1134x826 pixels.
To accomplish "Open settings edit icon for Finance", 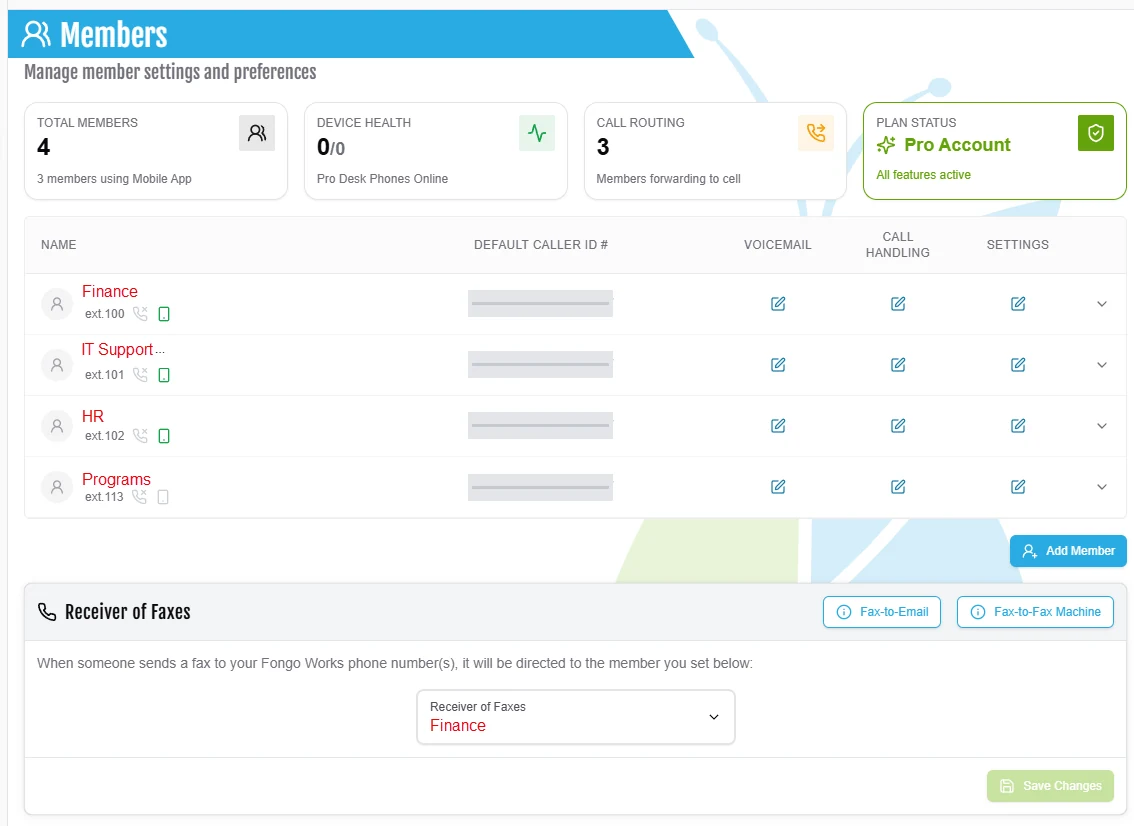I will click(1018, 304).
